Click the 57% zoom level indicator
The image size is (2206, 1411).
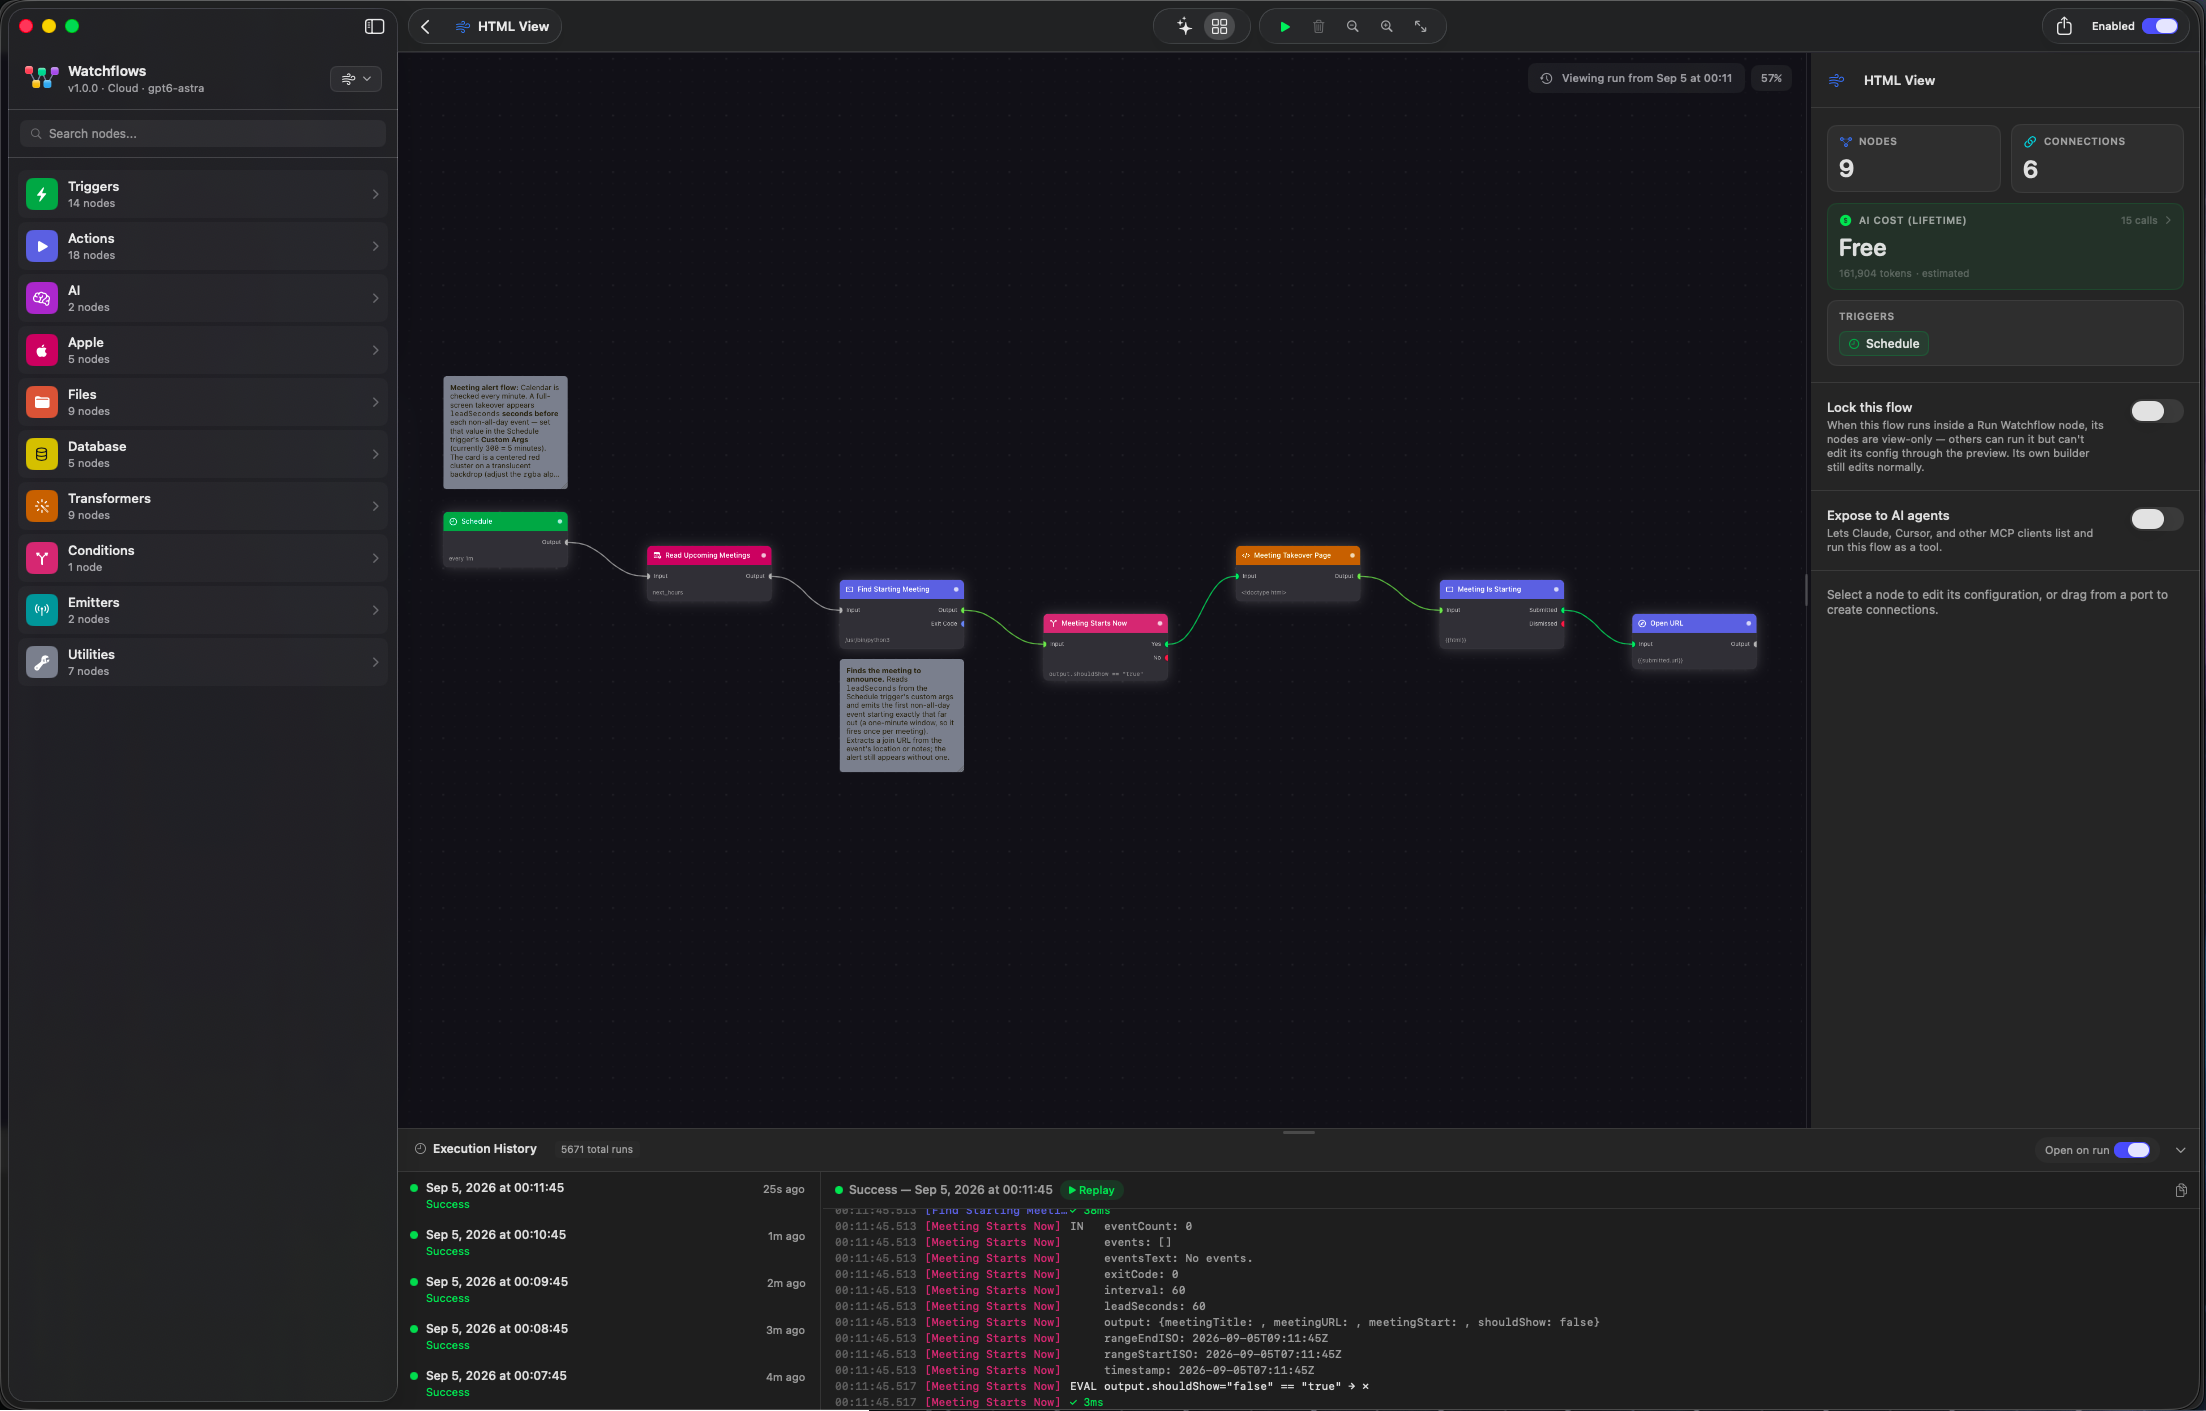(1771, 78)
